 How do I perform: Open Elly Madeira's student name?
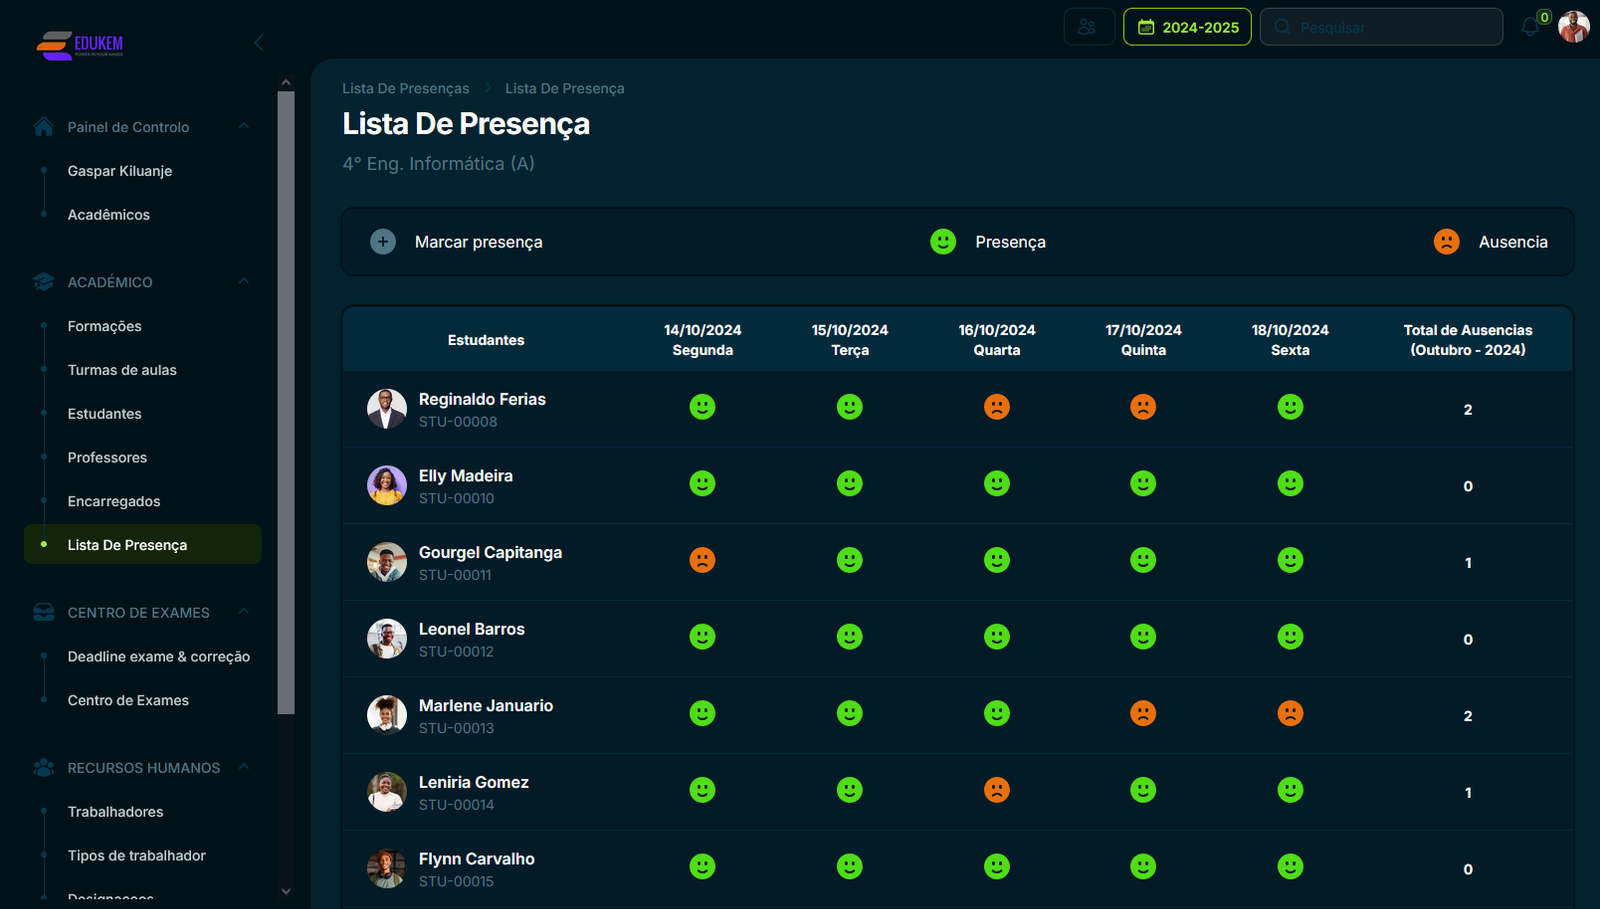tap(465, 476)
